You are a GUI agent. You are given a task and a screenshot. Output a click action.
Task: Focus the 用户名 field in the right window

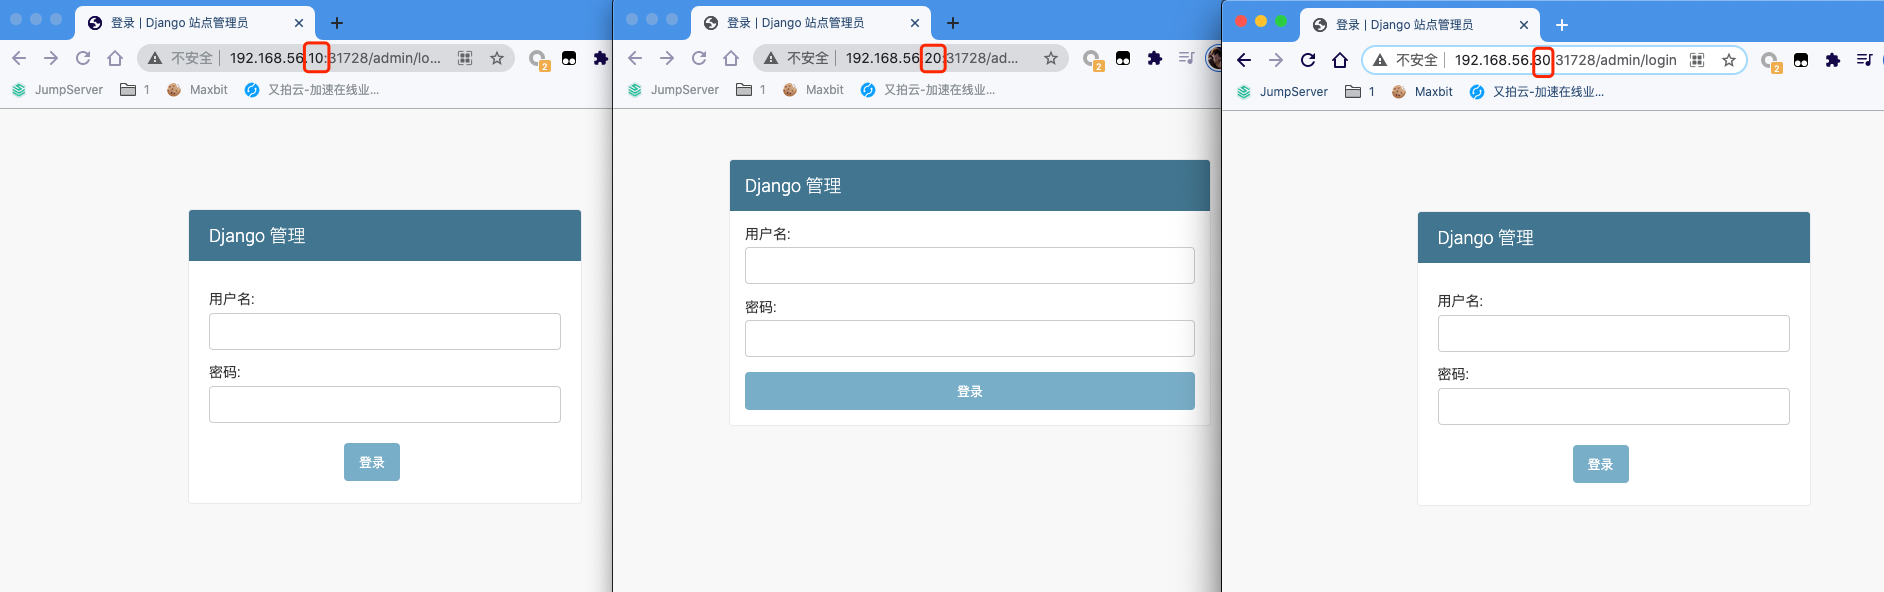click(x=1614, y=333)
